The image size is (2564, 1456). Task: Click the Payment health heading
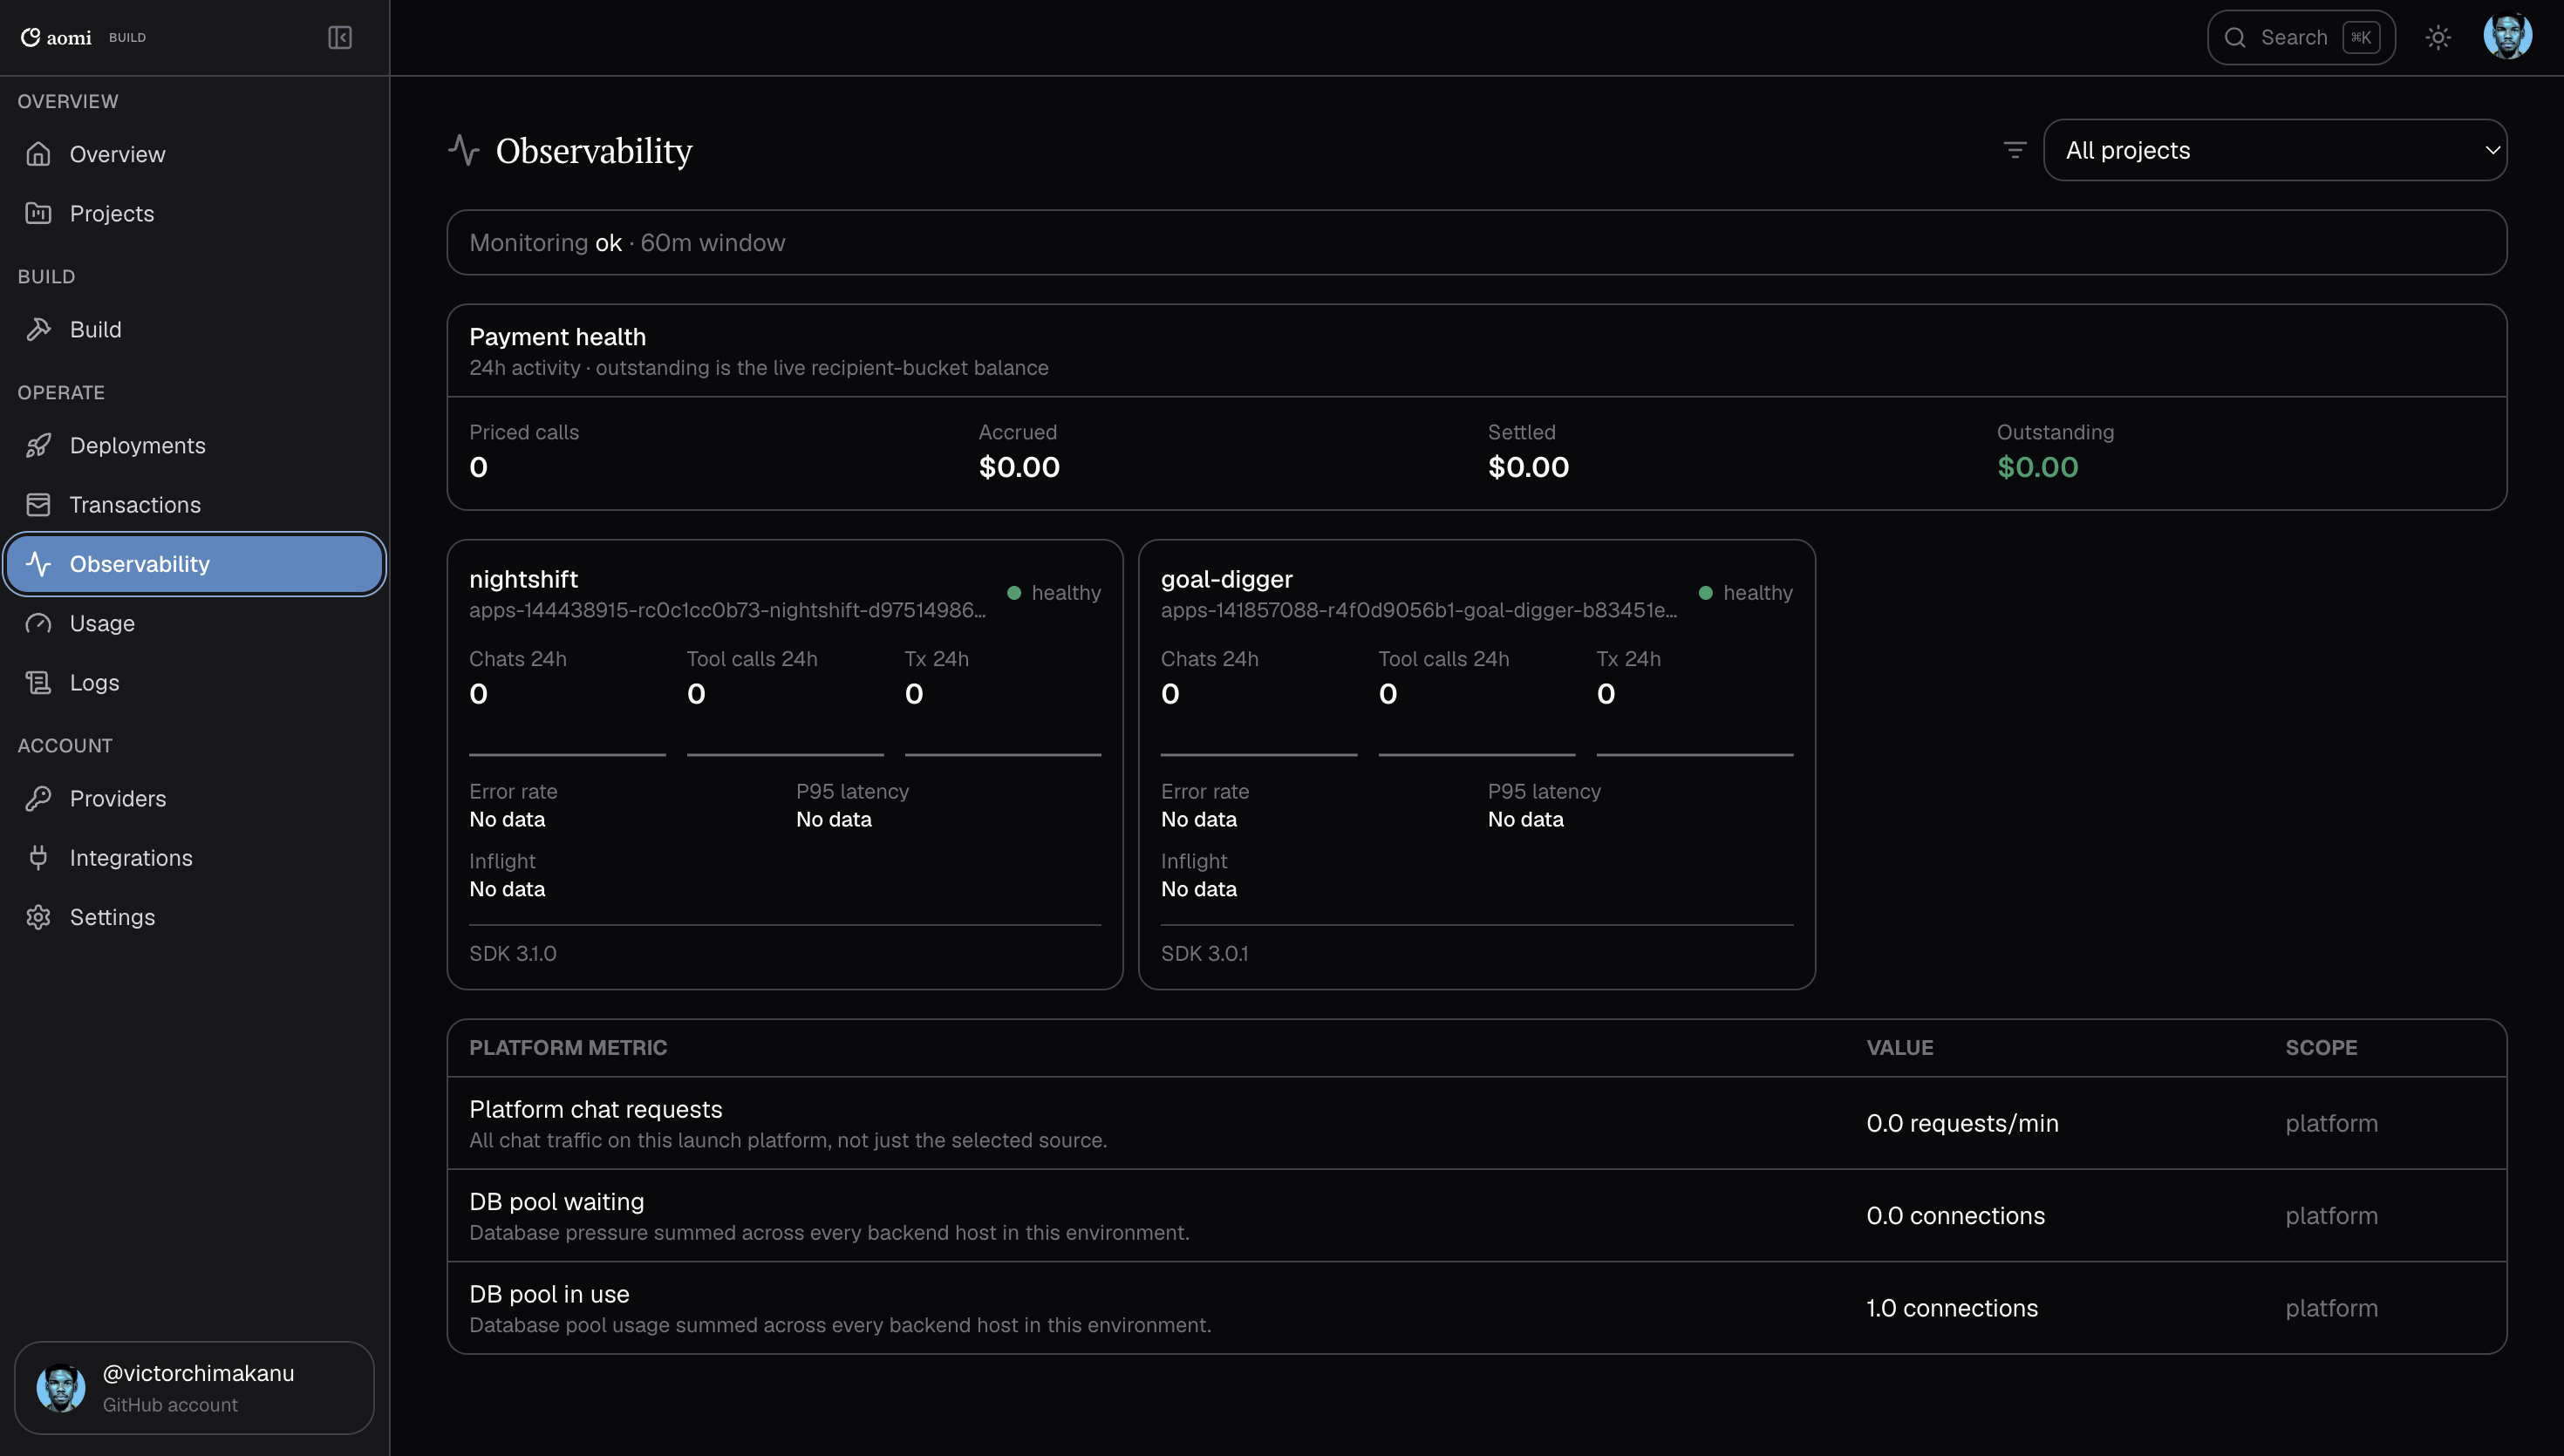pos(557,337)
